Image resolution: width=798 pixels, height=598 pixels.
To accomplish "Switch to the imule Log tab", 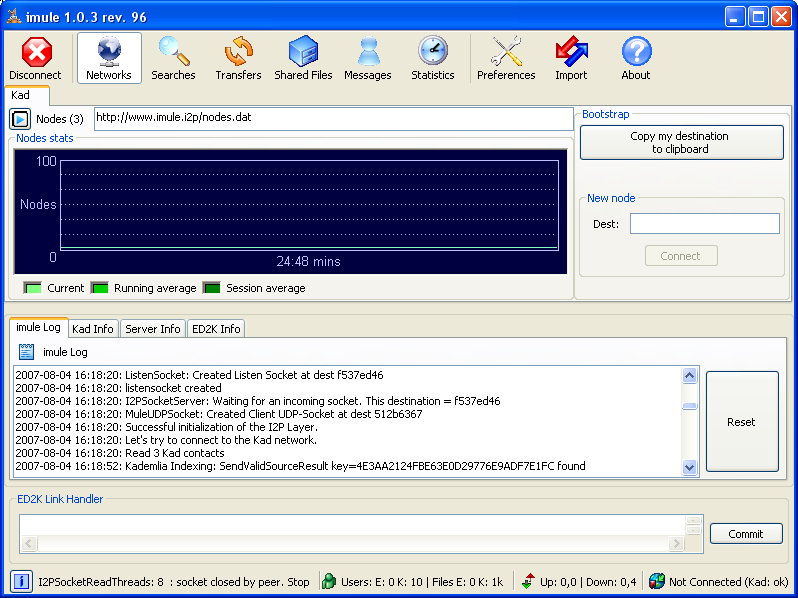I will click(x=39, y=327).
